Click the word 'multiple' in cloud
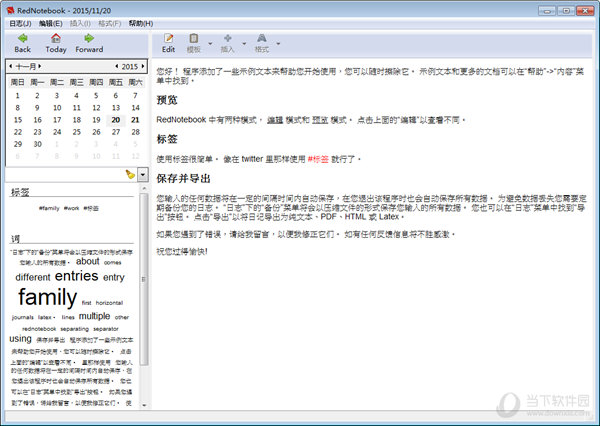 [x=94, y=316]
